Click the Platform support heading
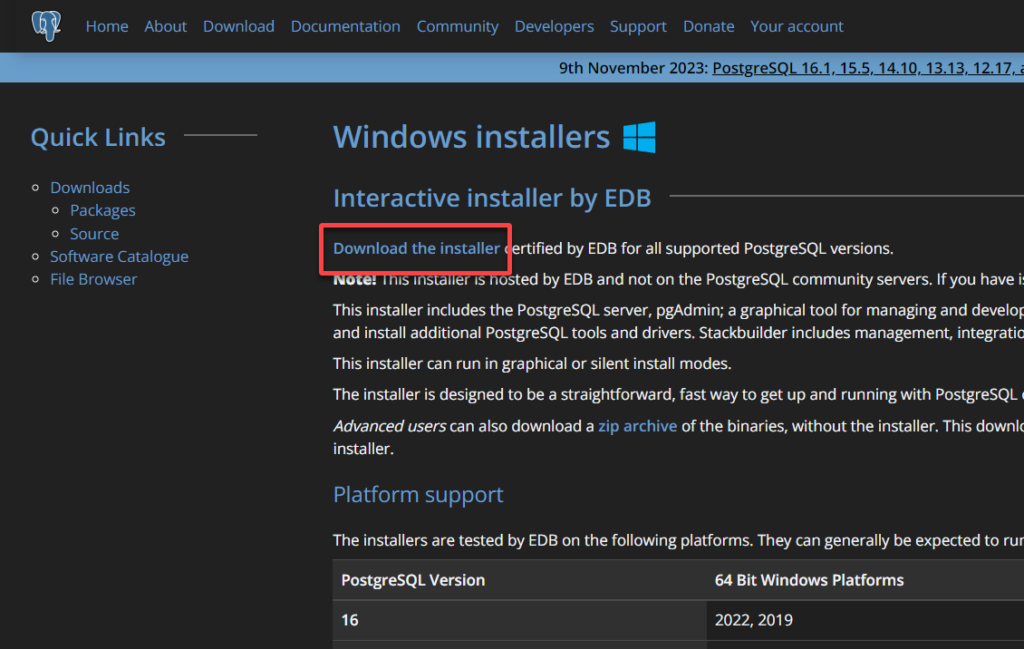Image resolution: width=1024 pixels, height=649 pixels. pos(418,495)
